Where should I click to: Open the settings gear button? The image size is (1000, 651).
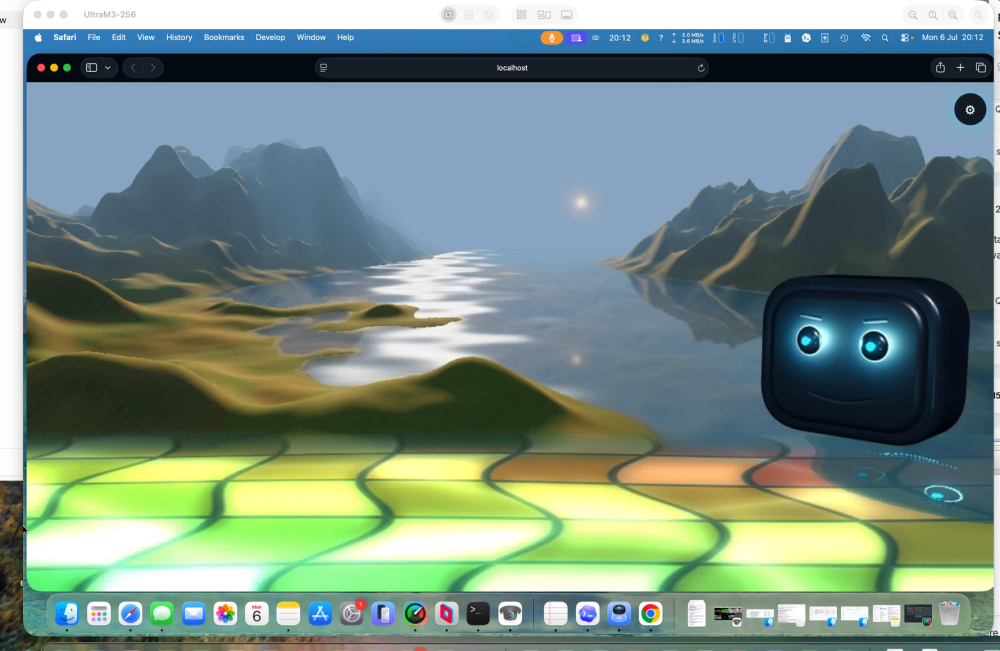click(x=969, y=110)
